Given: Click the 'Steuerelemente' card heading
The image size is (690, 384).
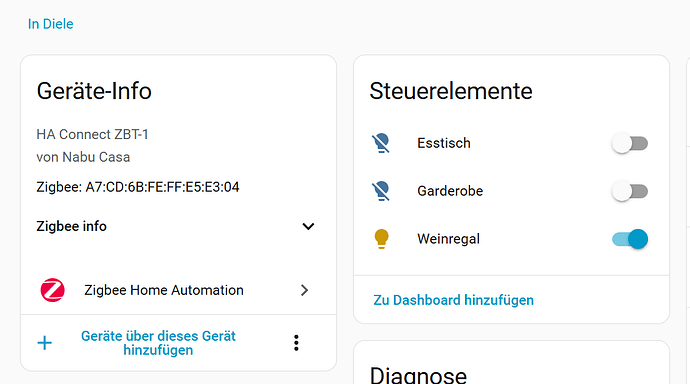Looking at the screenshot, I should (451, 91).
